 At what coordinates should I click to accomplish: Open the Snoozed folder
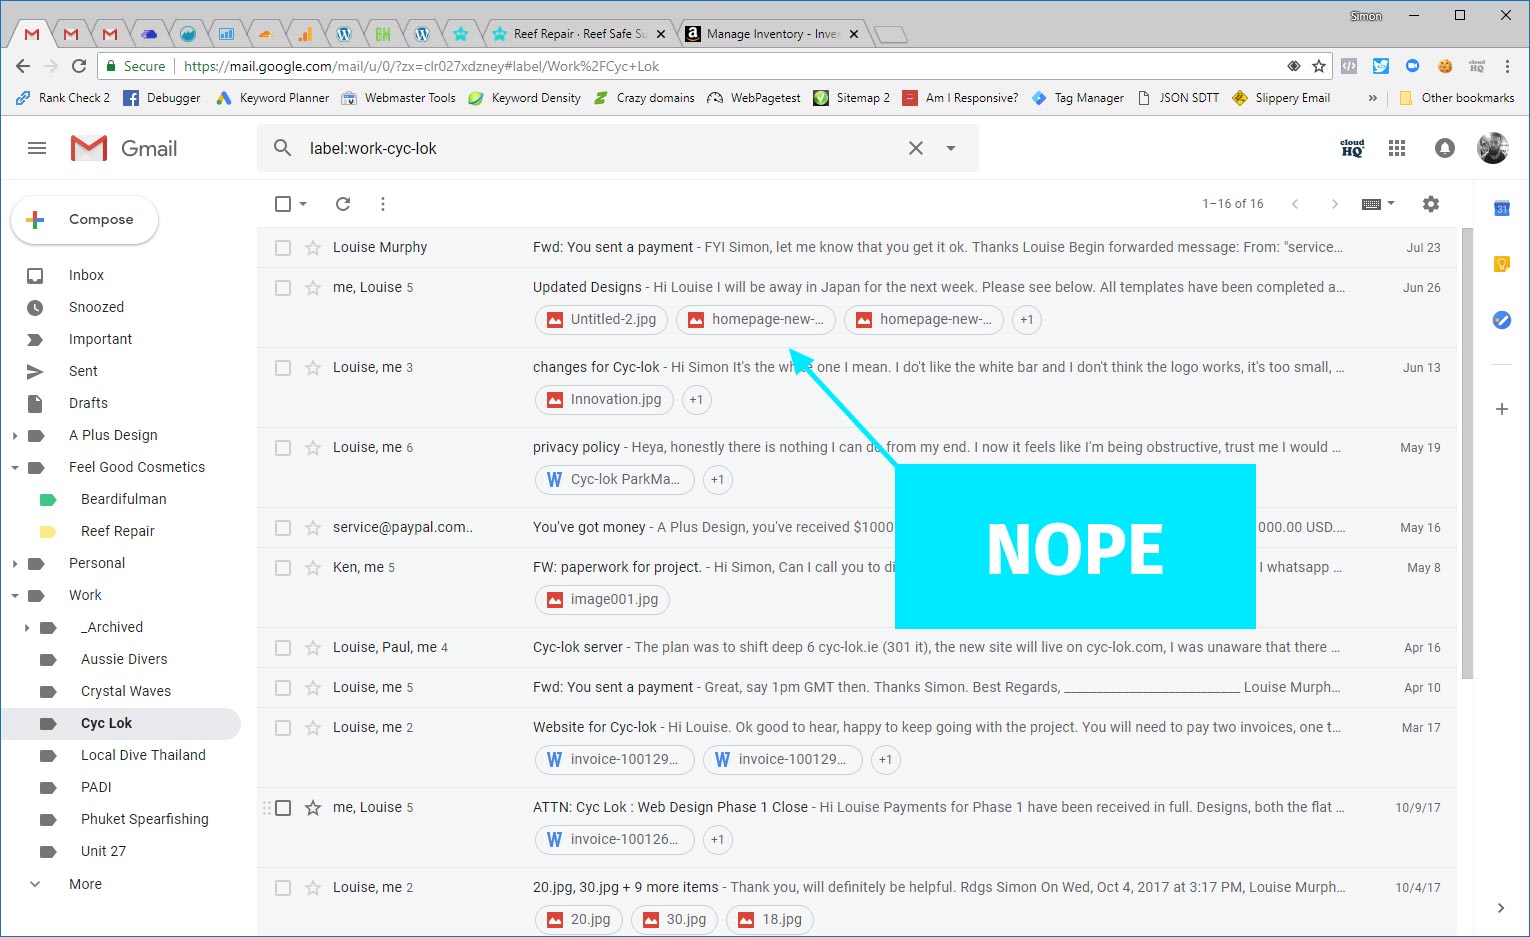(96, 307)
